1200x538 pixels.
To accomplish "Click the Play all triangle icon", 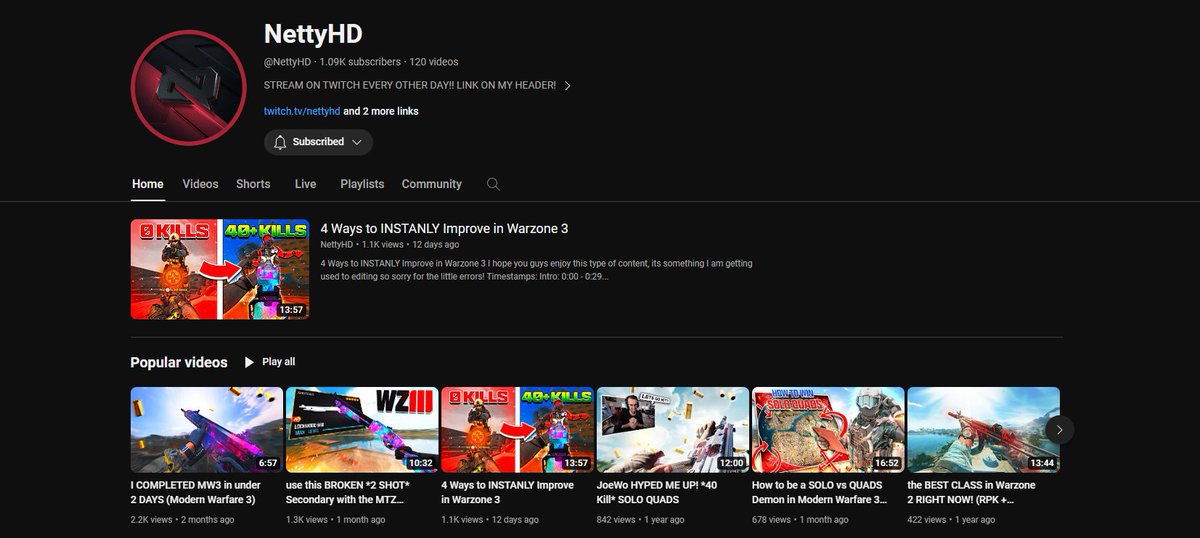I will tap(250, 362).
